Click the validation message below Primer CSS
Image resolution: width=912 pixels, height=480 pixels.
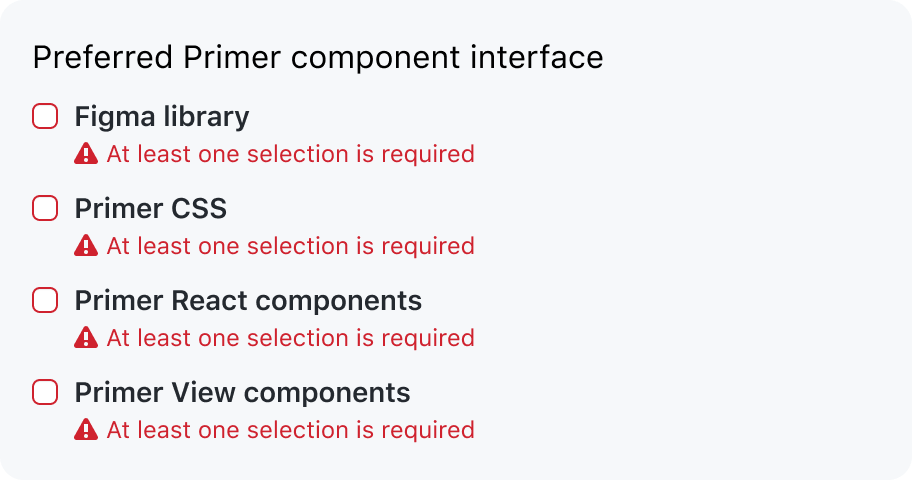point(291,246)
